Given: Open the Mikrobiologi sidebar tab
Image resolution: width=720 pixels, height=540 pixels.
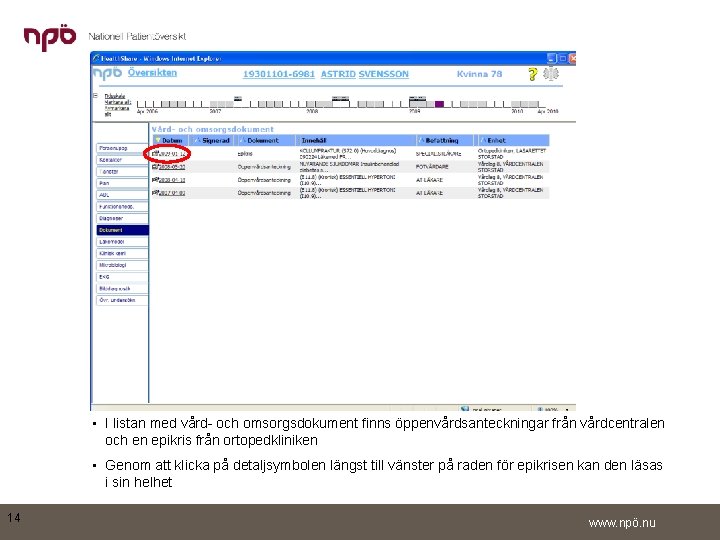Looking at the screenshot, I should (x=123, y=265).
